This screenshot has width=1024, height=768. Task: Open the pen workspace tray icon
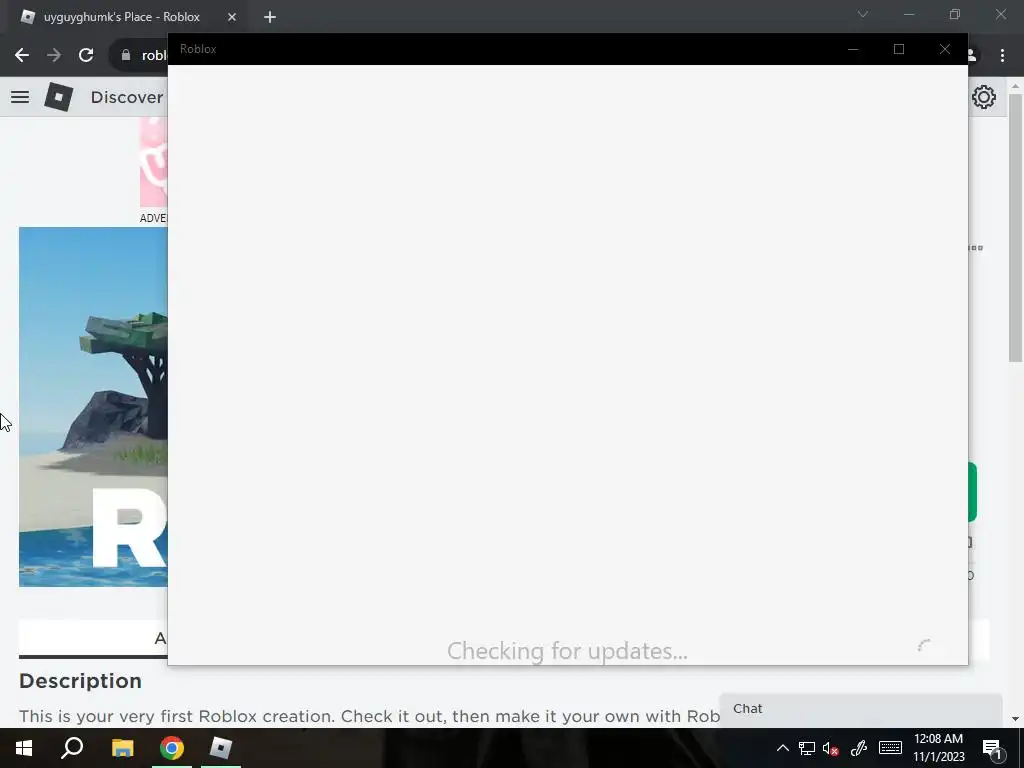click(x=858, y=748)
